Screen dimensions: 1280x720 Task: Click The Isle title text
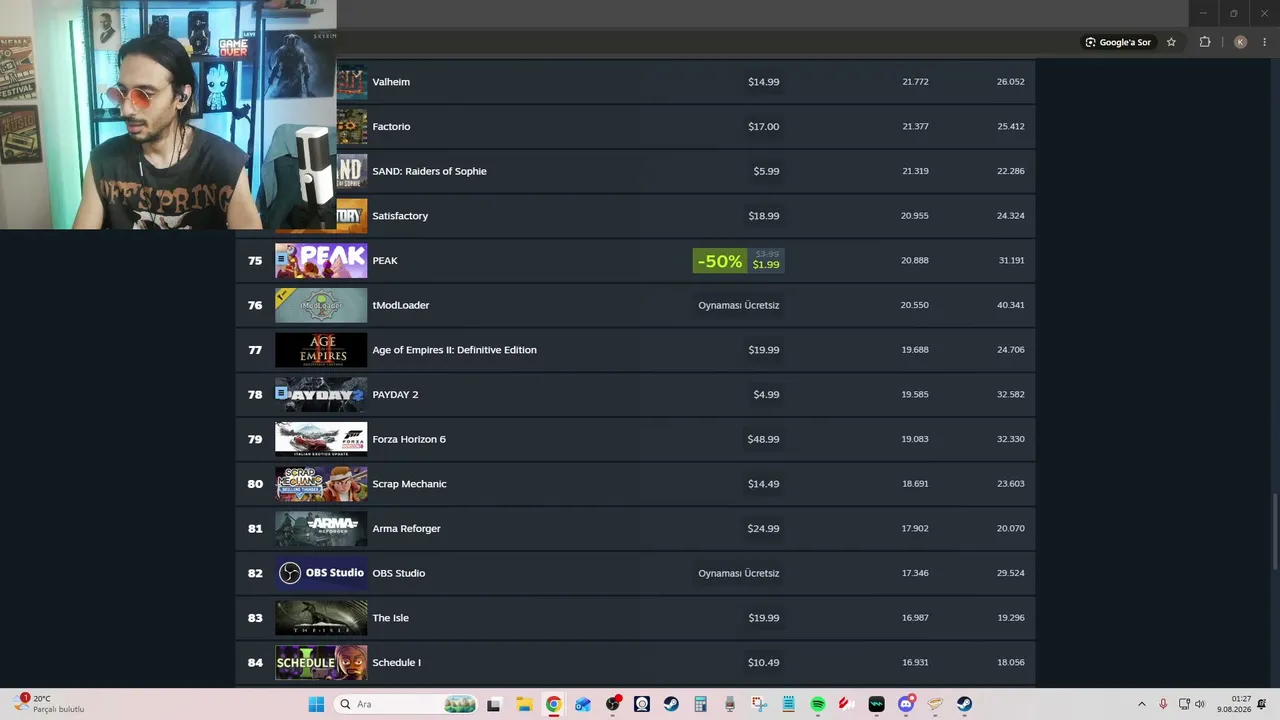[390, 618]
